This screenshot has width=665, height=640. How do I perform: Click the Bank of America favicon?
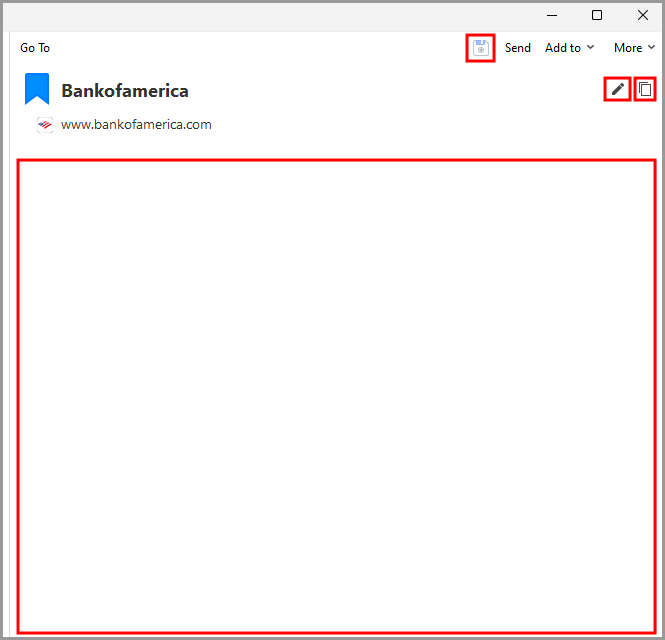click(x=45, y=125)
